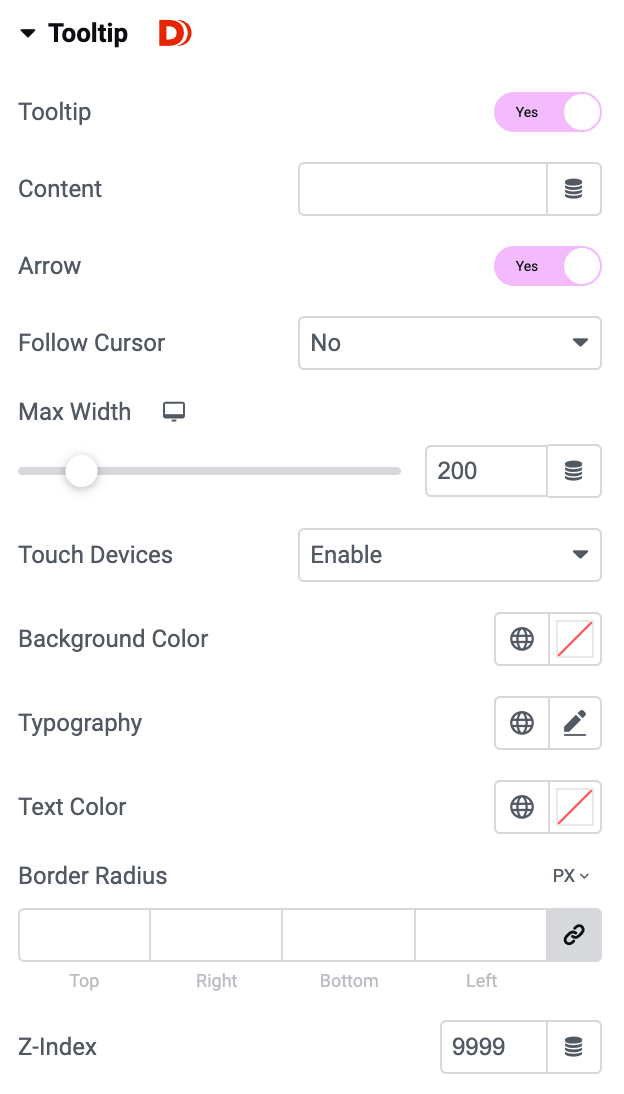Click the Max Width slider handle
Viewport: 624px width, 1094px height.
(81, 470)
